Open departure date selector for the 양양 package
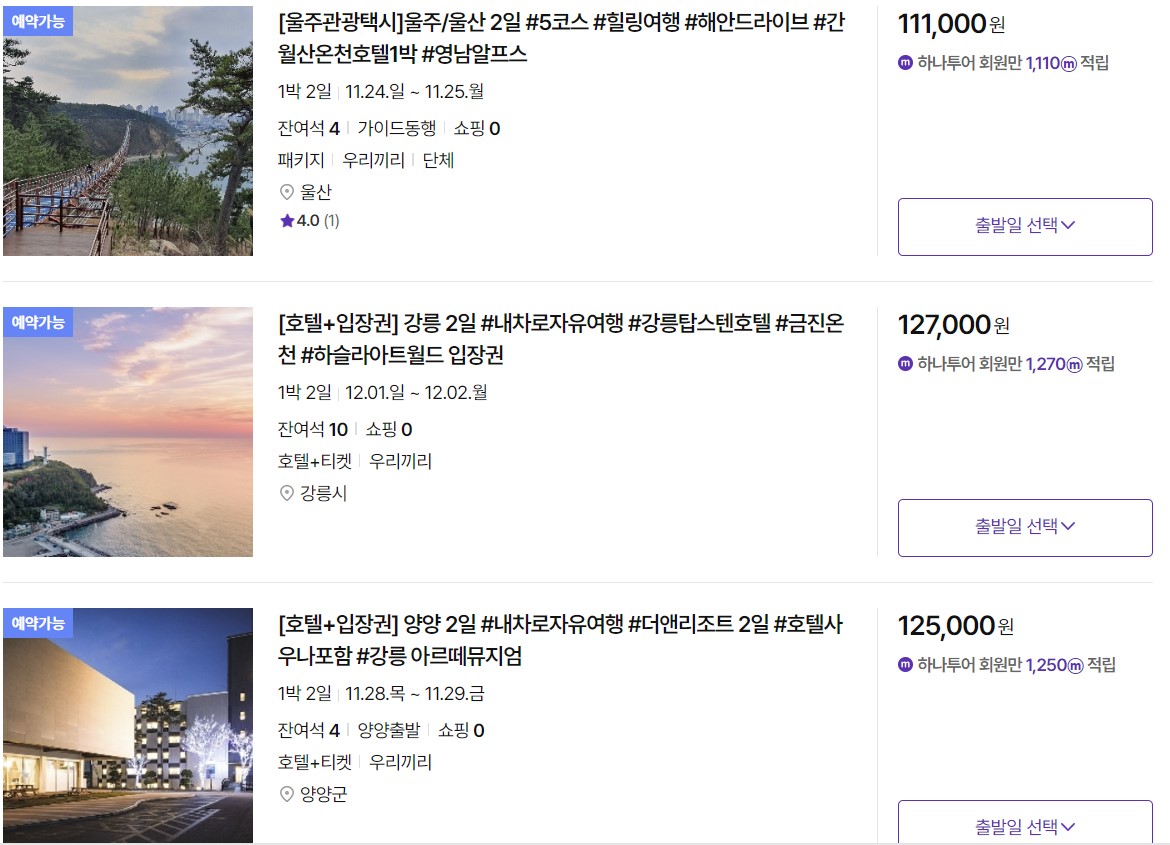Image resolution: width=1170 pixels, height=845 pixels. click(x=1024, y=826)
